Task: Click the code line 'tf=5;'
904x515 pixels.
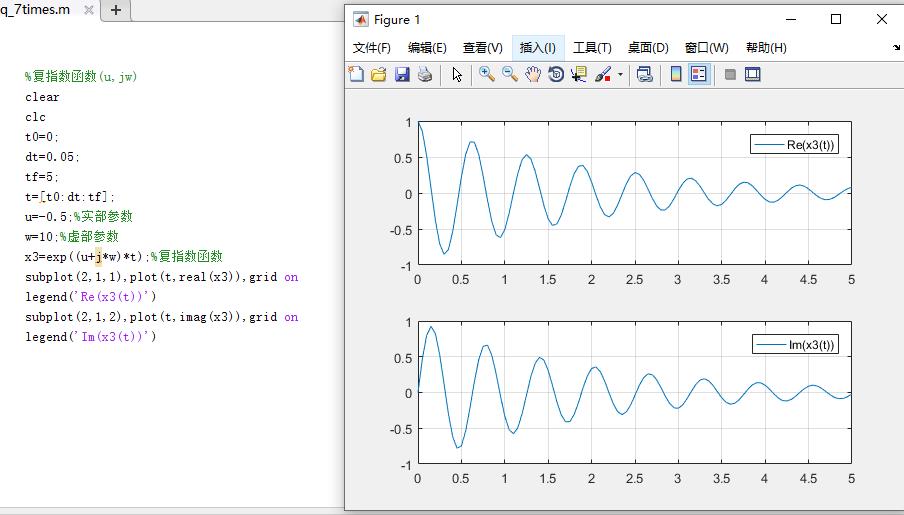Action: pos(42,176)
